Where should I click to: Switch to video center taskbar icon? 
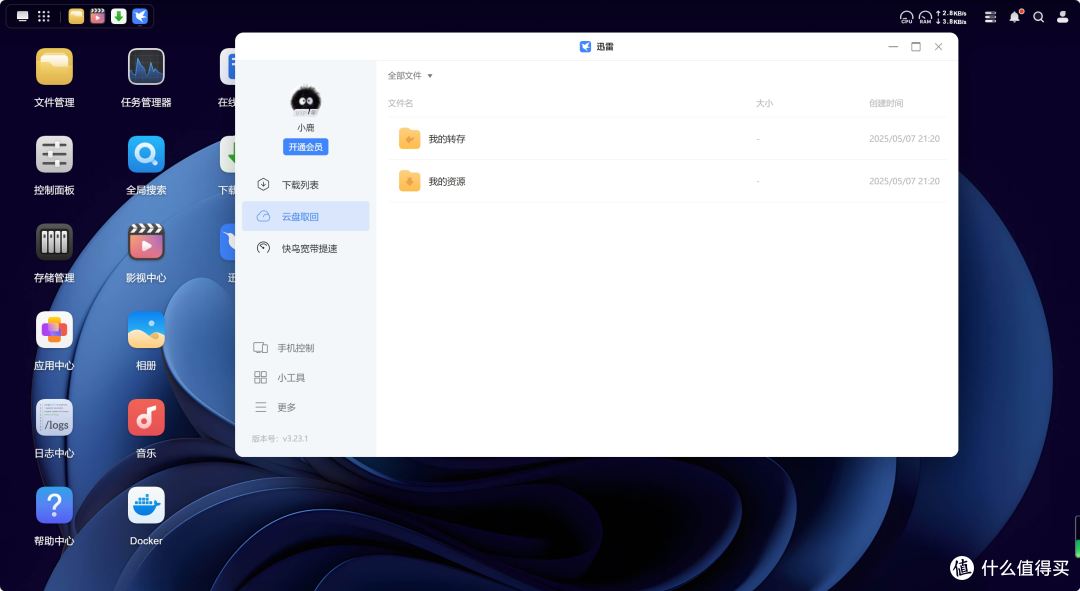(x=98, y=16)
